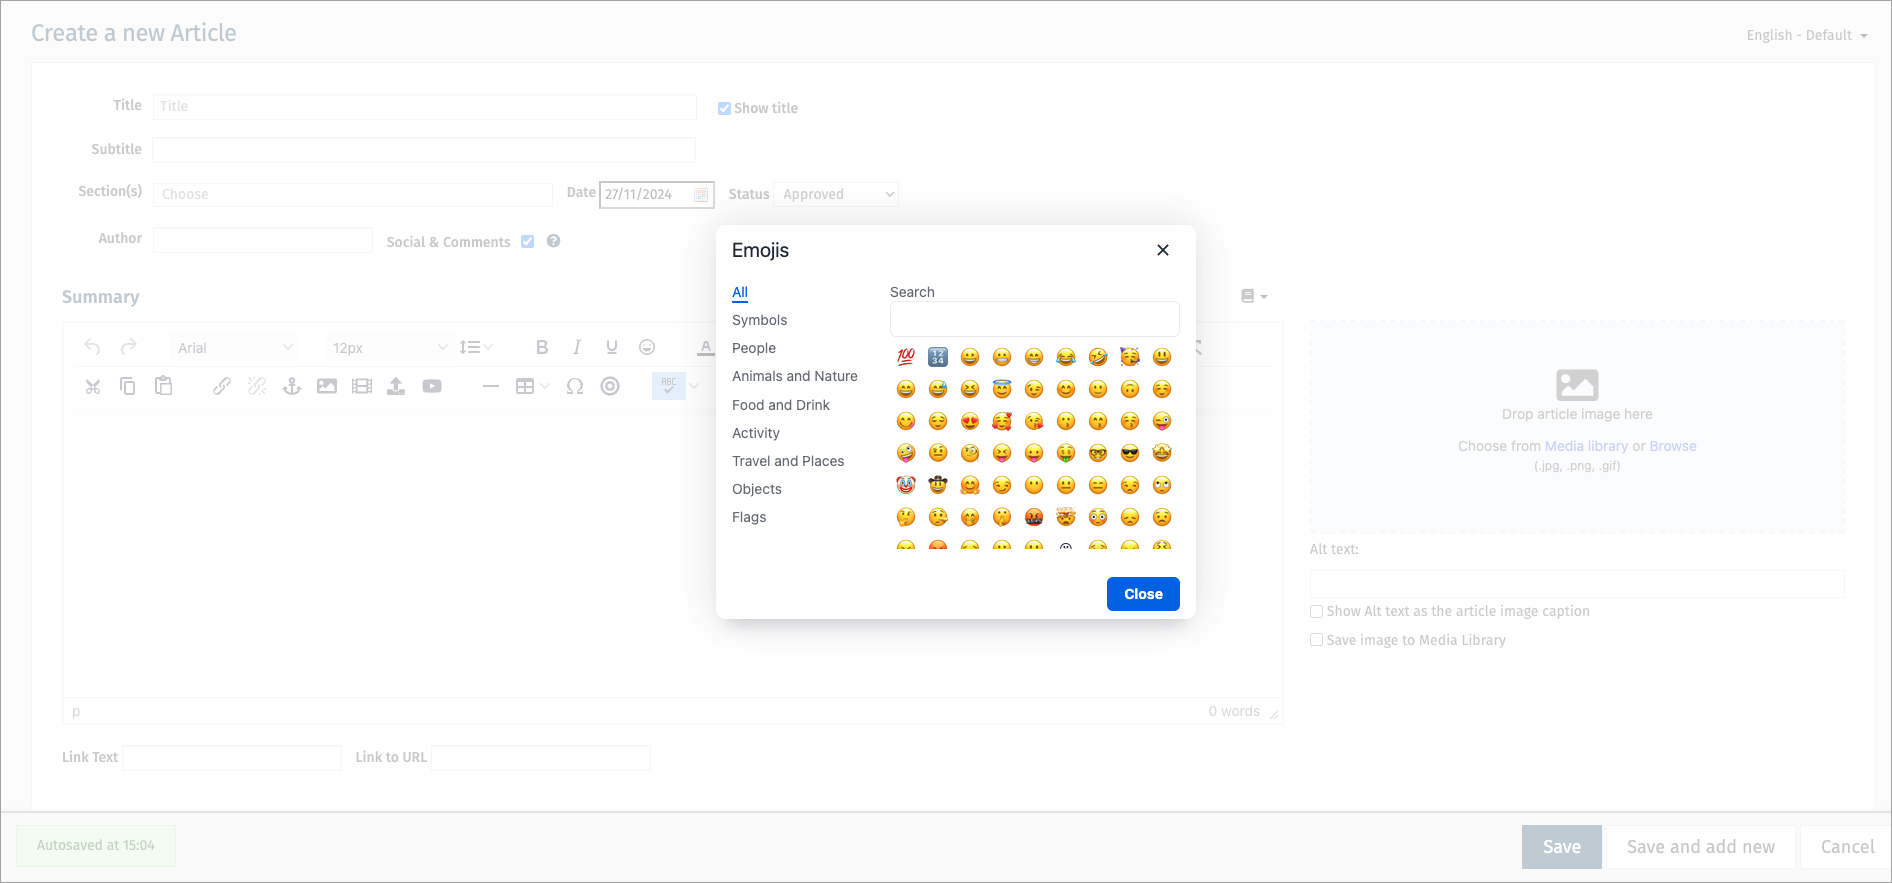Select the All emoji category
1892x883 pixels.
coord(740,292)
